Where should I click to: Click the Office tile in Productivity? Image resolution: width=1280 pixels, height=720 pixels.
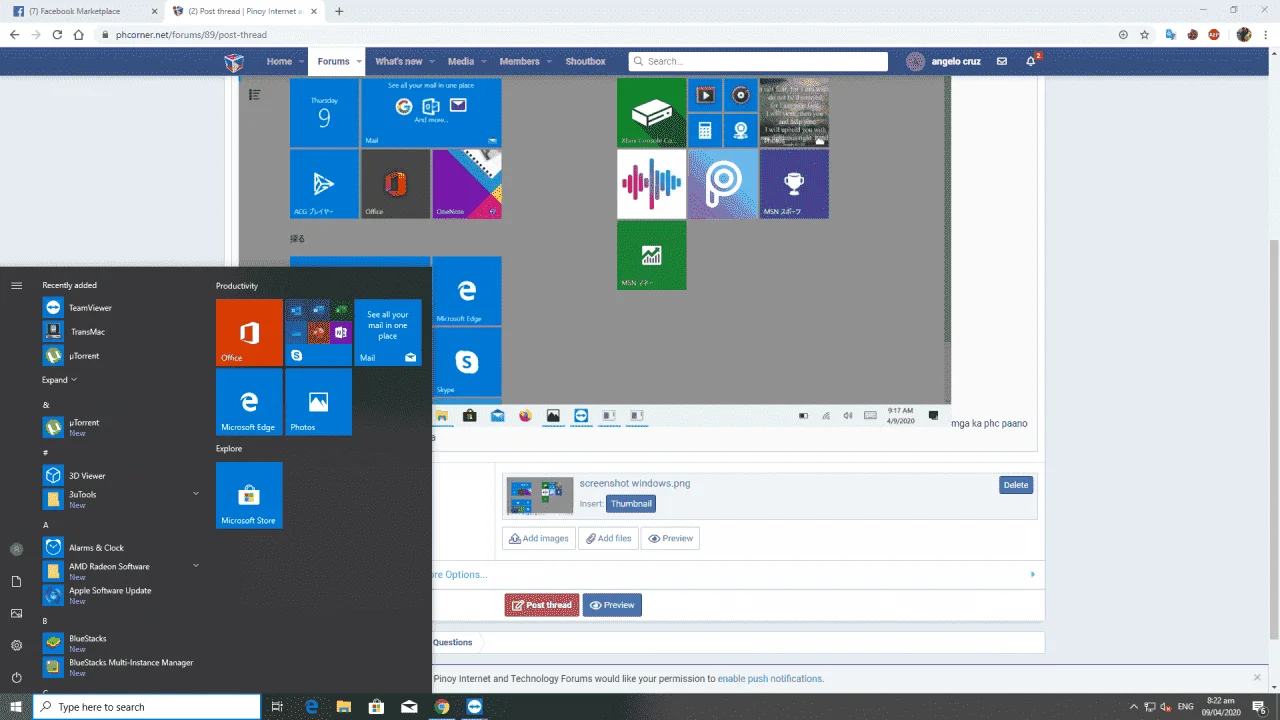pyautogui.click(x=249, y=332)
